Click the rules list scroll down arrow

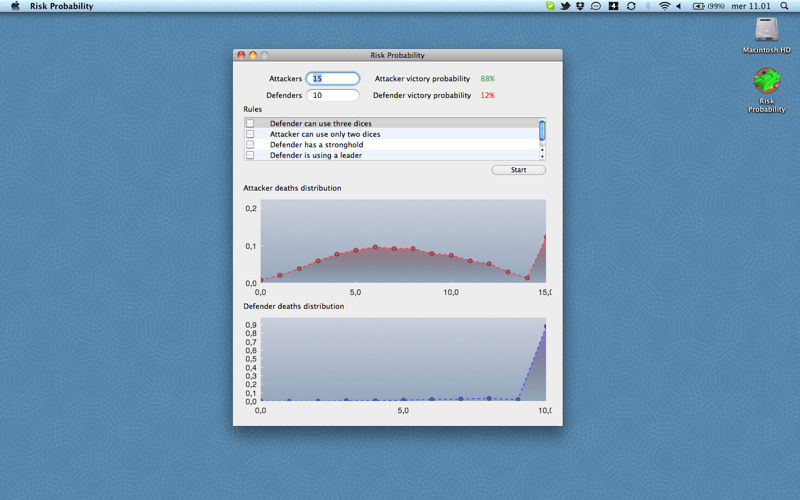point(542,157)
